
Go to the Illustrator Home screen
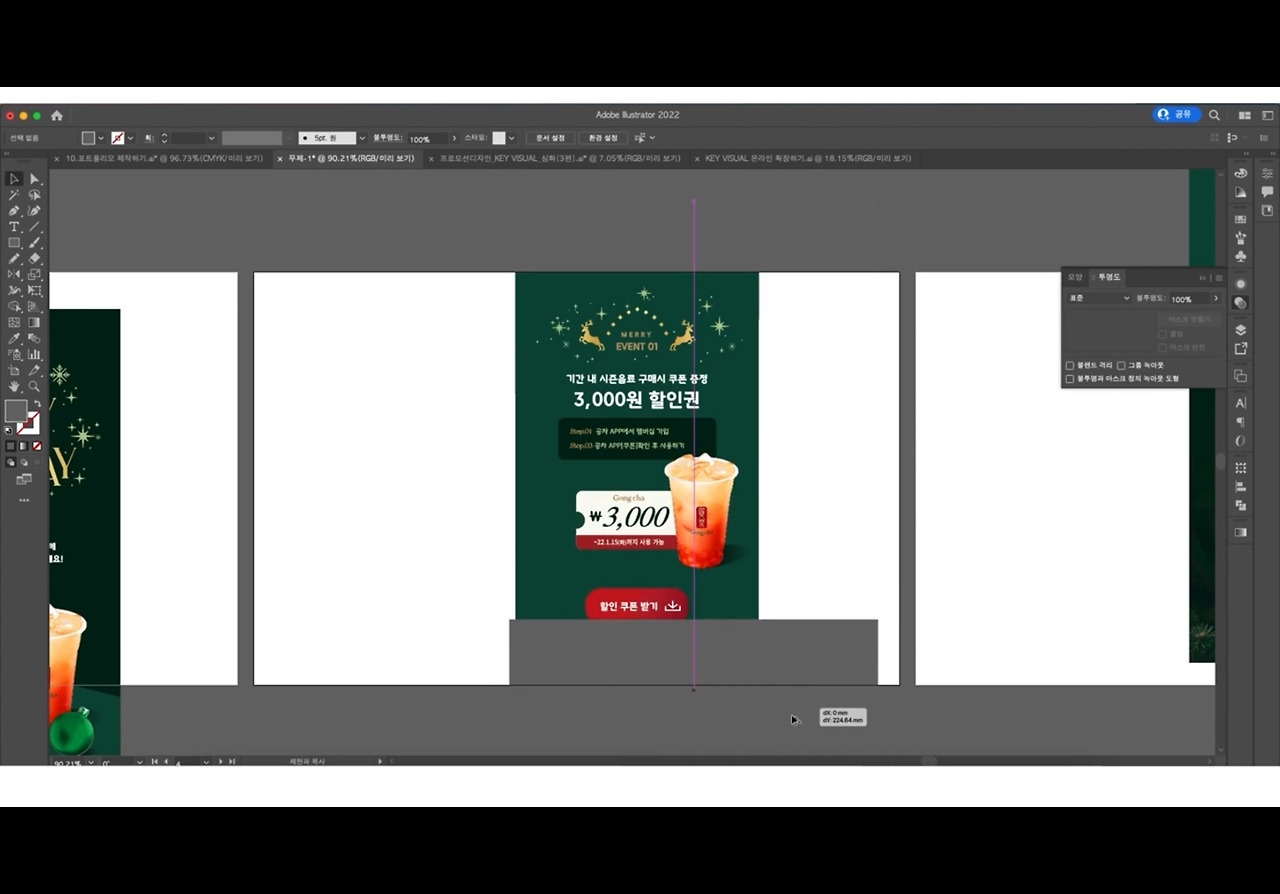[57, 115]
